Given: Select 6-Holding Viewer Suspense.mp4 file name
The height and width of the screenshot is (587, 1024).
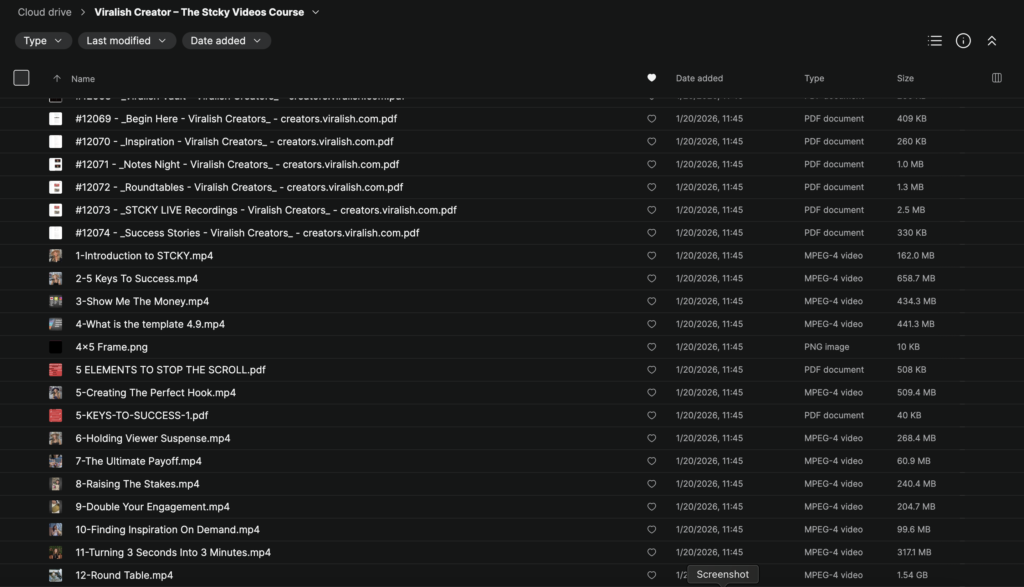Looking at the screenshot, I should (153, 438).
